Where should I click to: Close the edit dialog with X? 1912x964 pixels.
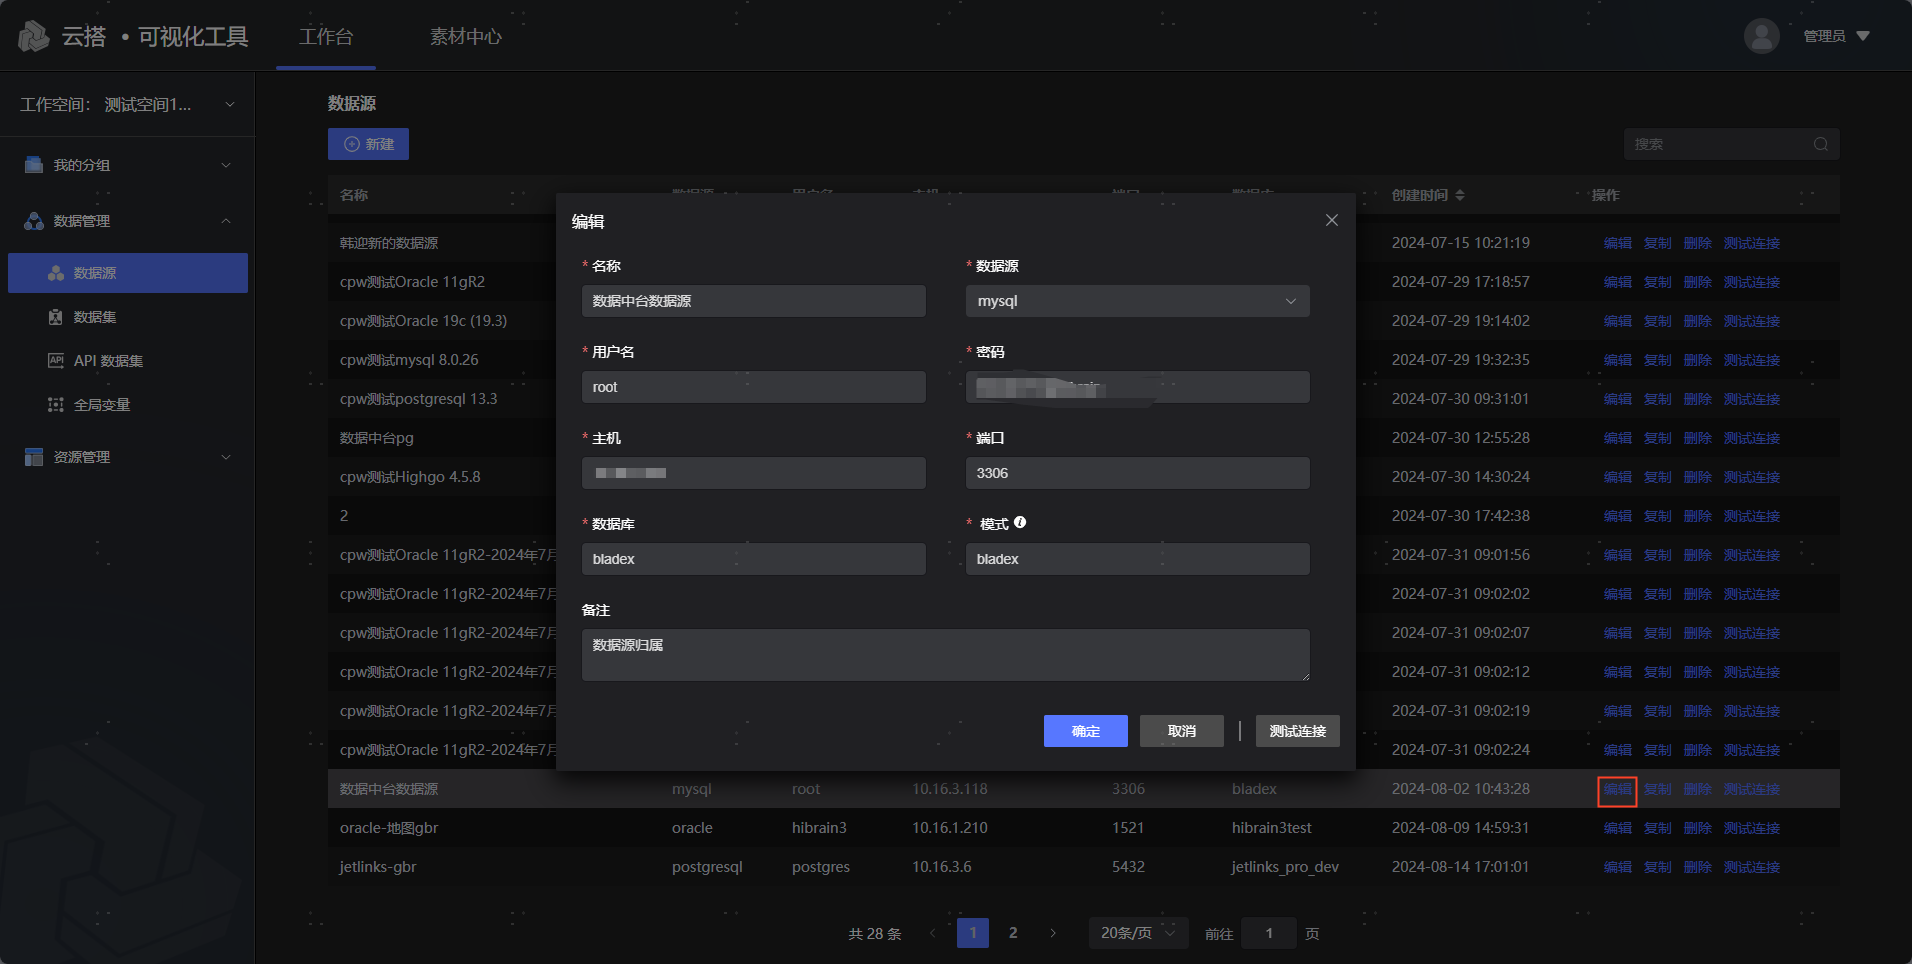[1331, 220]
